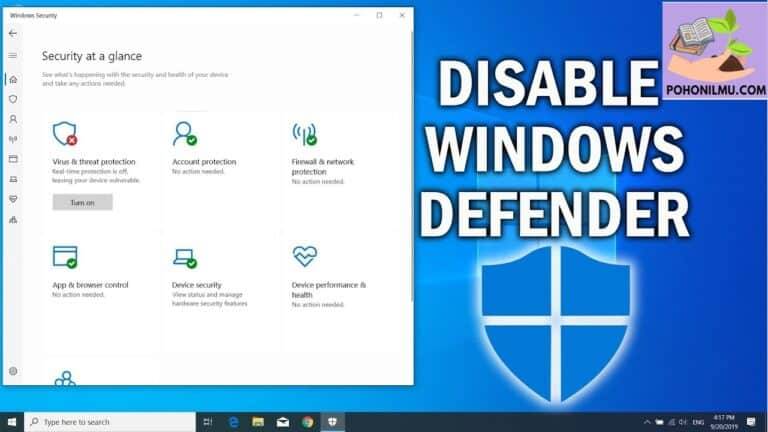This screenshot has width=768, height=432.
Task: Open network status in system tray
Action: click(672, 422)
